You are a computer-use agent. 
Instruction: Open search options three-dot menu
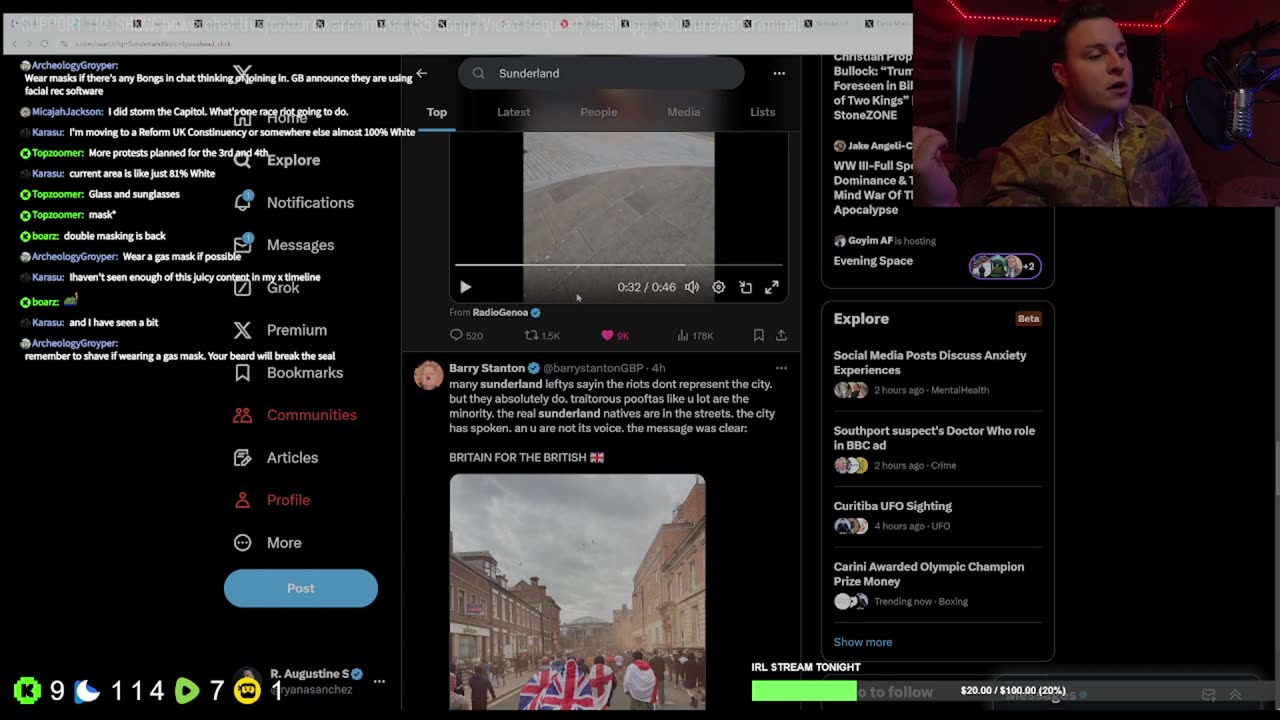779,73
